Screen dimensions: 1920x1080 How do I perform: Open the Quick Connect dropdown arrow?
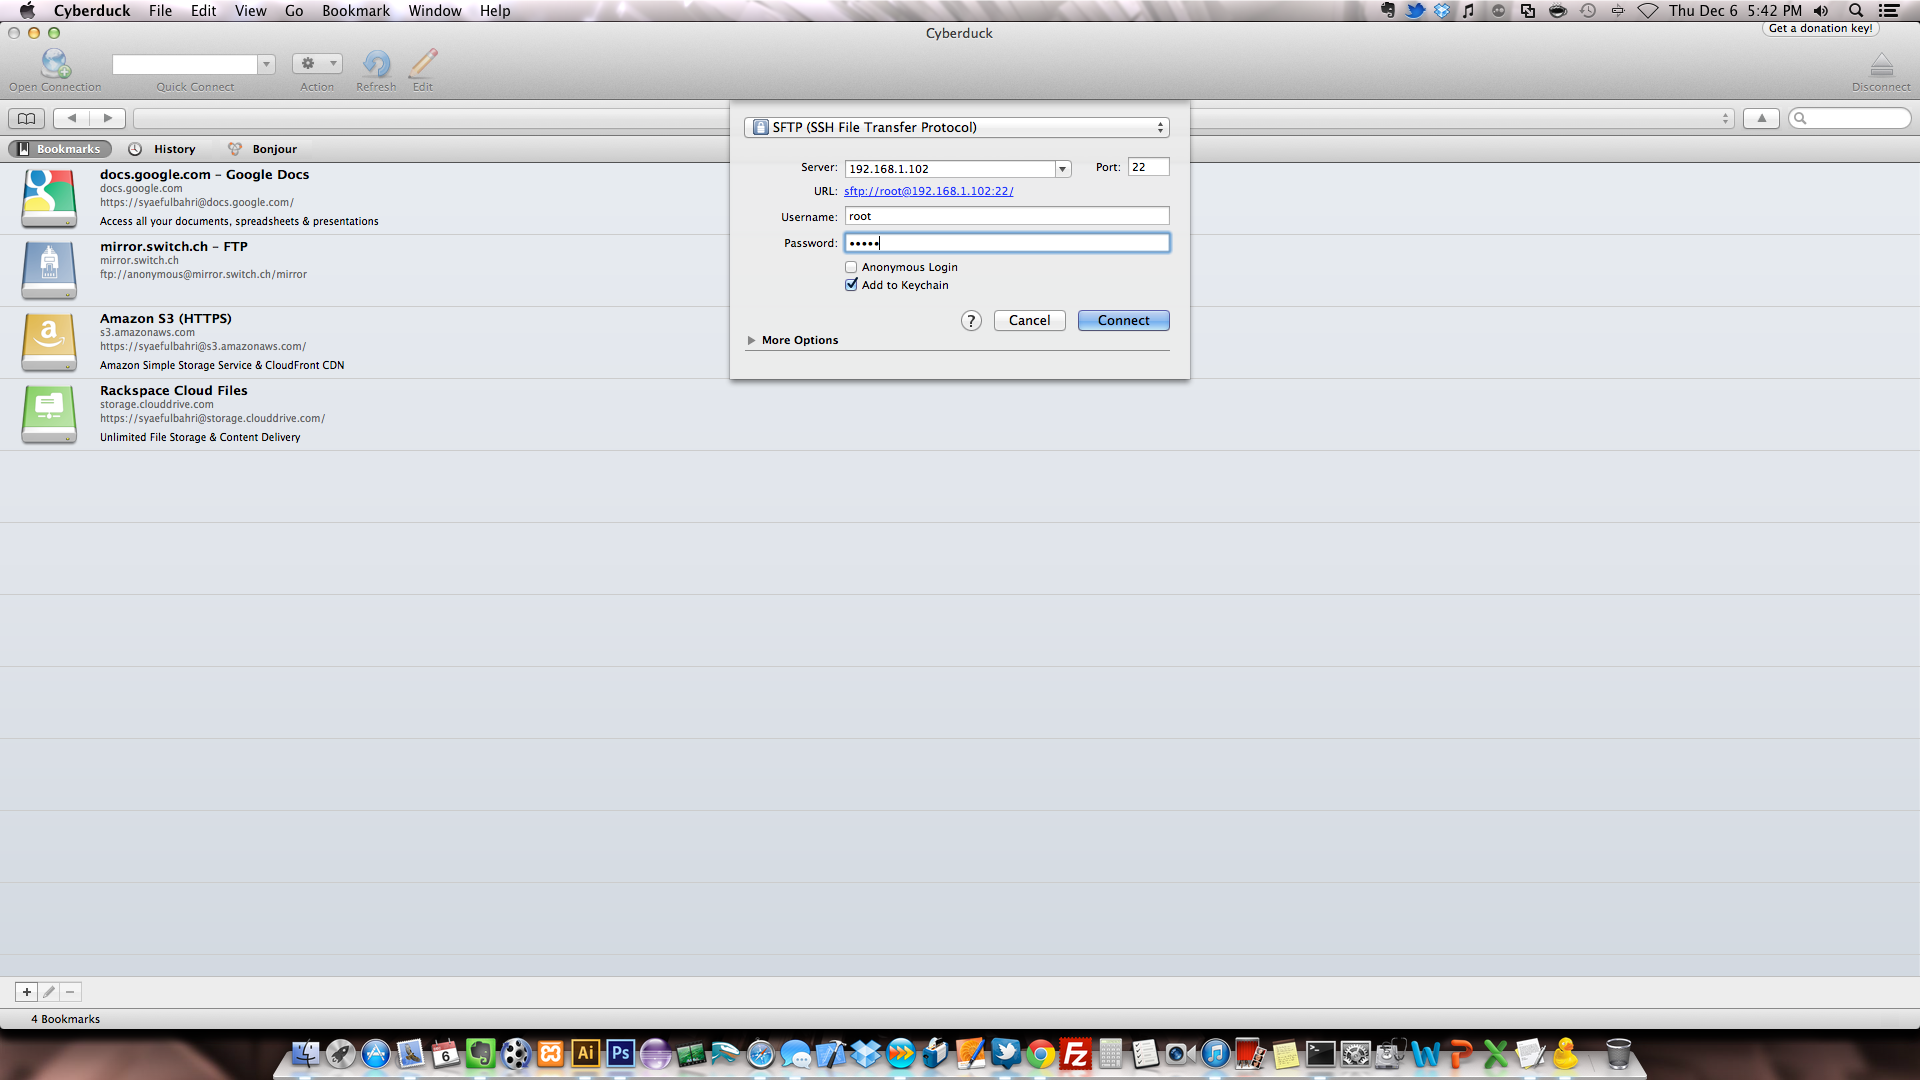click(x=266, y=64)
